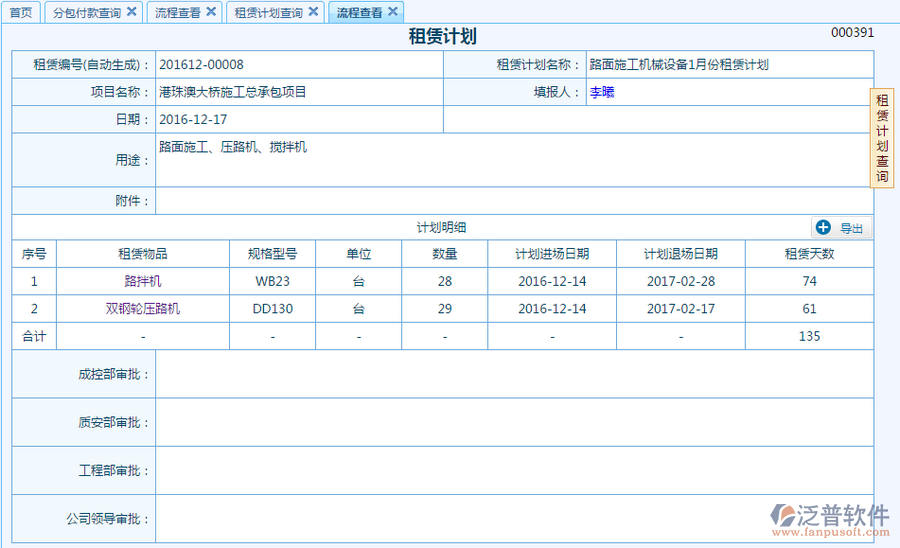
Task: Select exit date 2017-02-28
Action: pyautogui.click(x=681, y=281)
